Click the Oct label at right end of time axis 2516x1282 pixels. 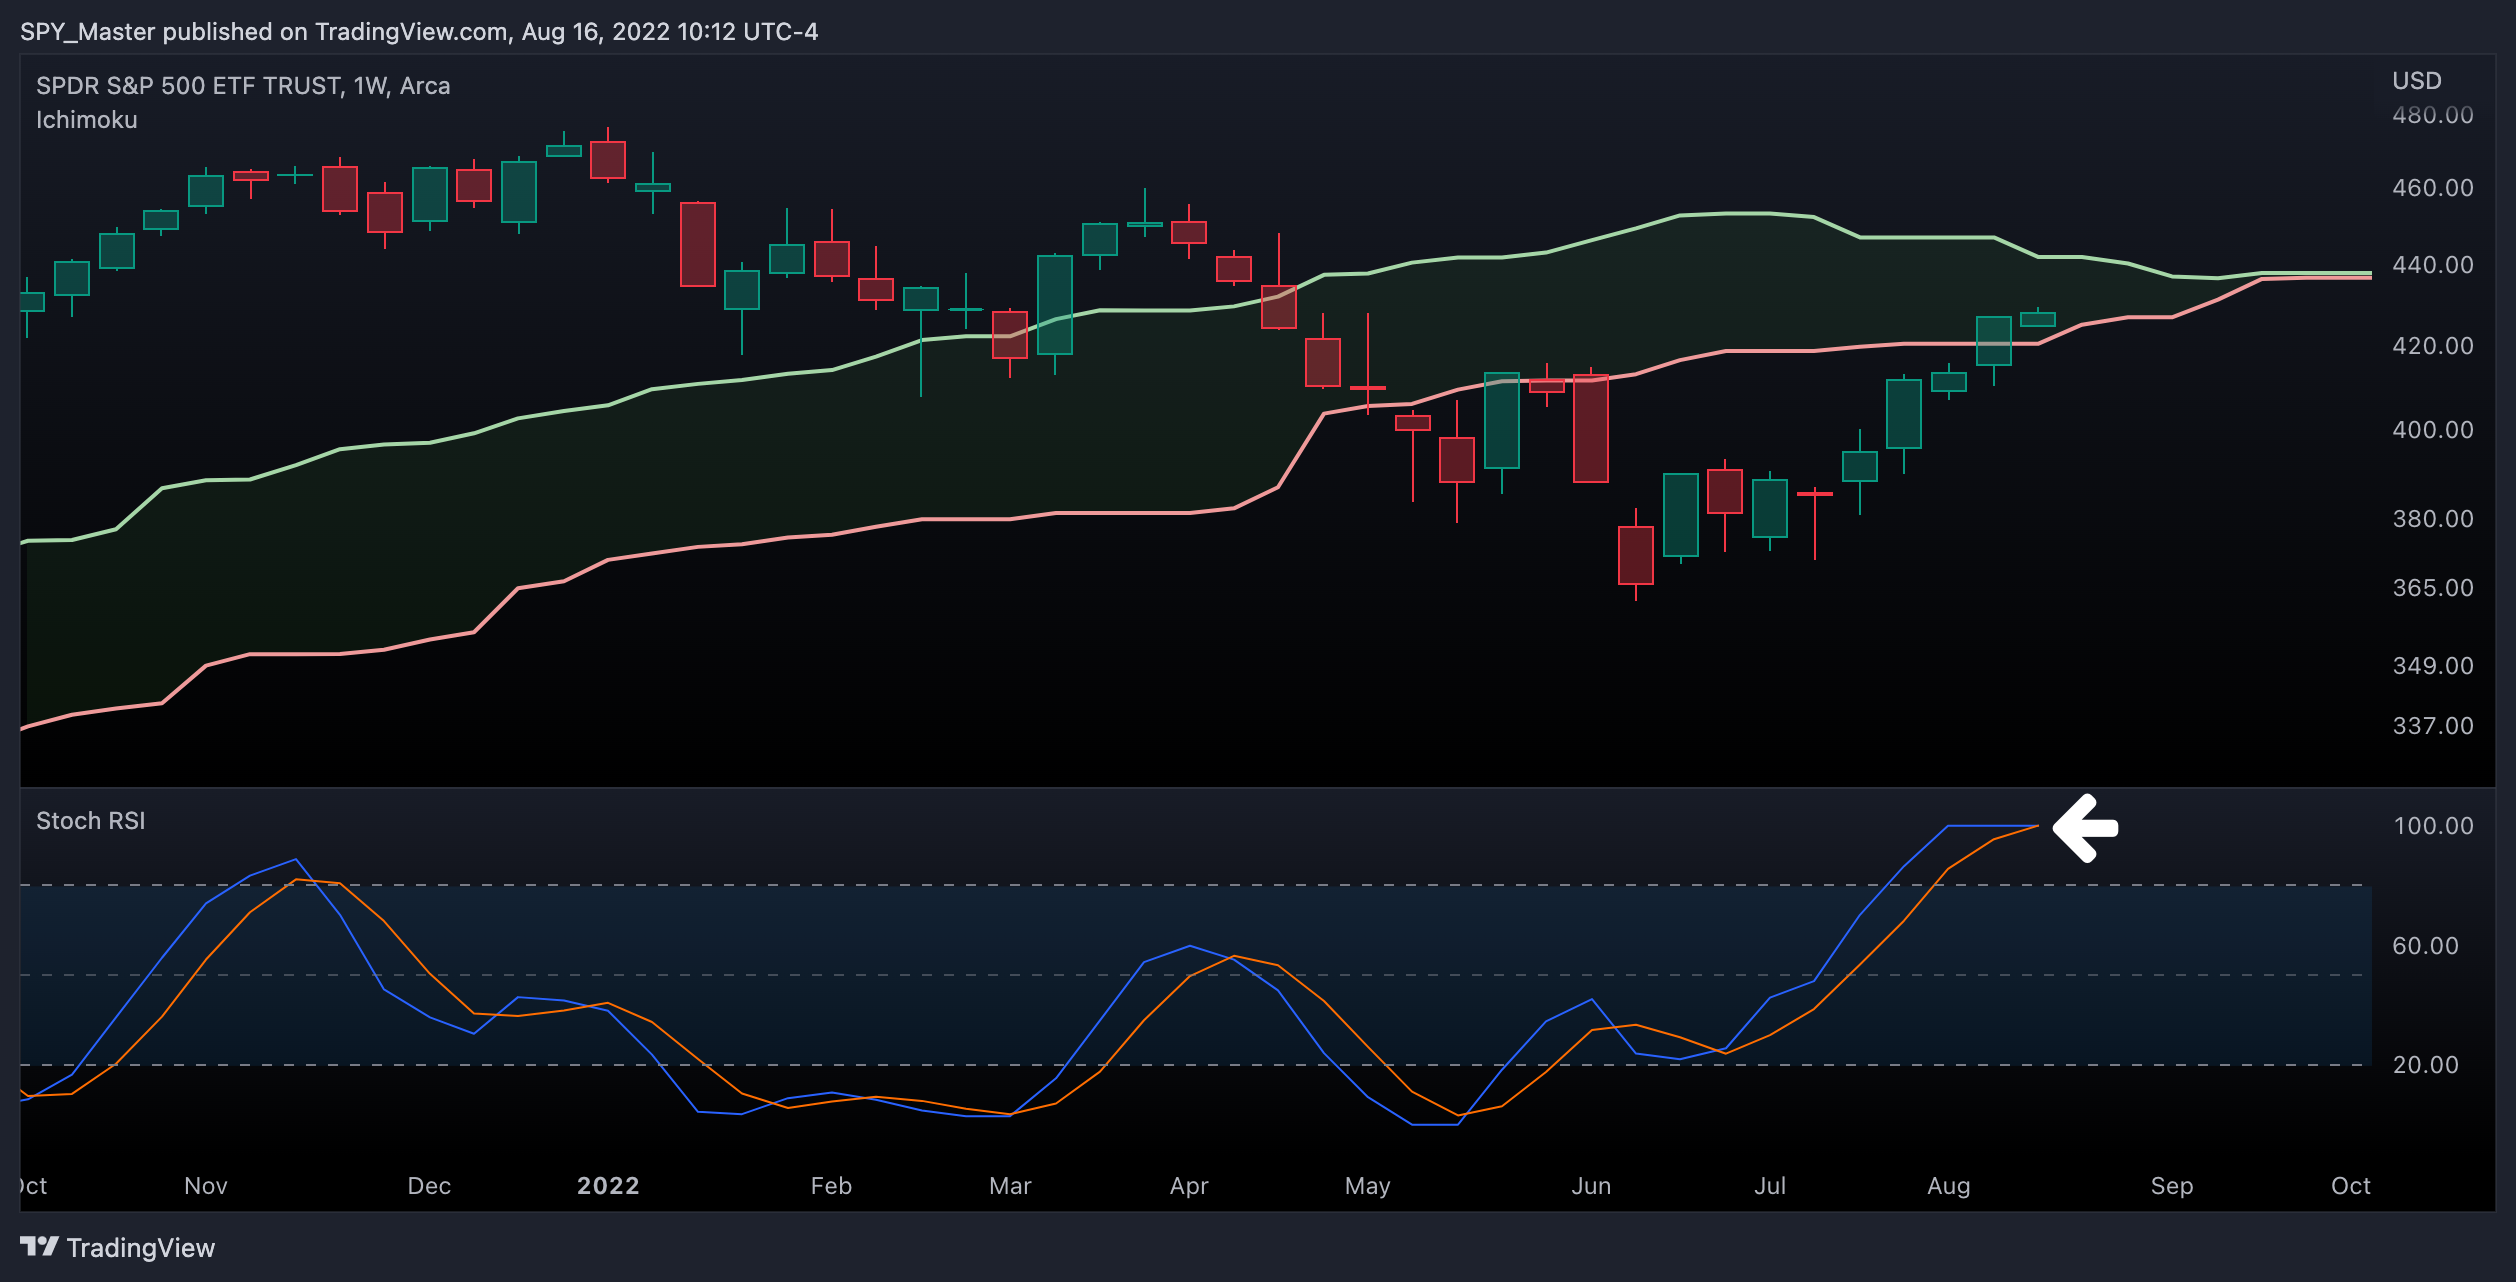click(x=2351, y=1186)
